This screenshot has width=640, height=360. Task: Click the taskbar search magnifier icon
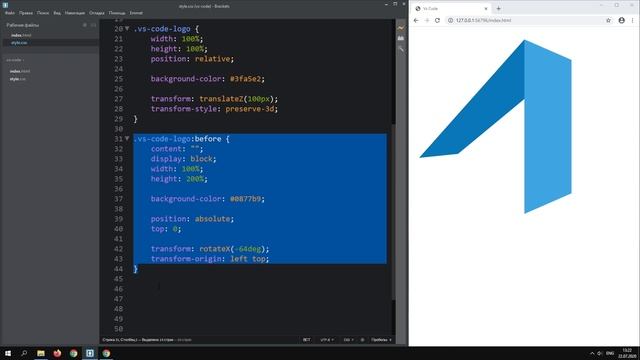click(x=24, y=353)
